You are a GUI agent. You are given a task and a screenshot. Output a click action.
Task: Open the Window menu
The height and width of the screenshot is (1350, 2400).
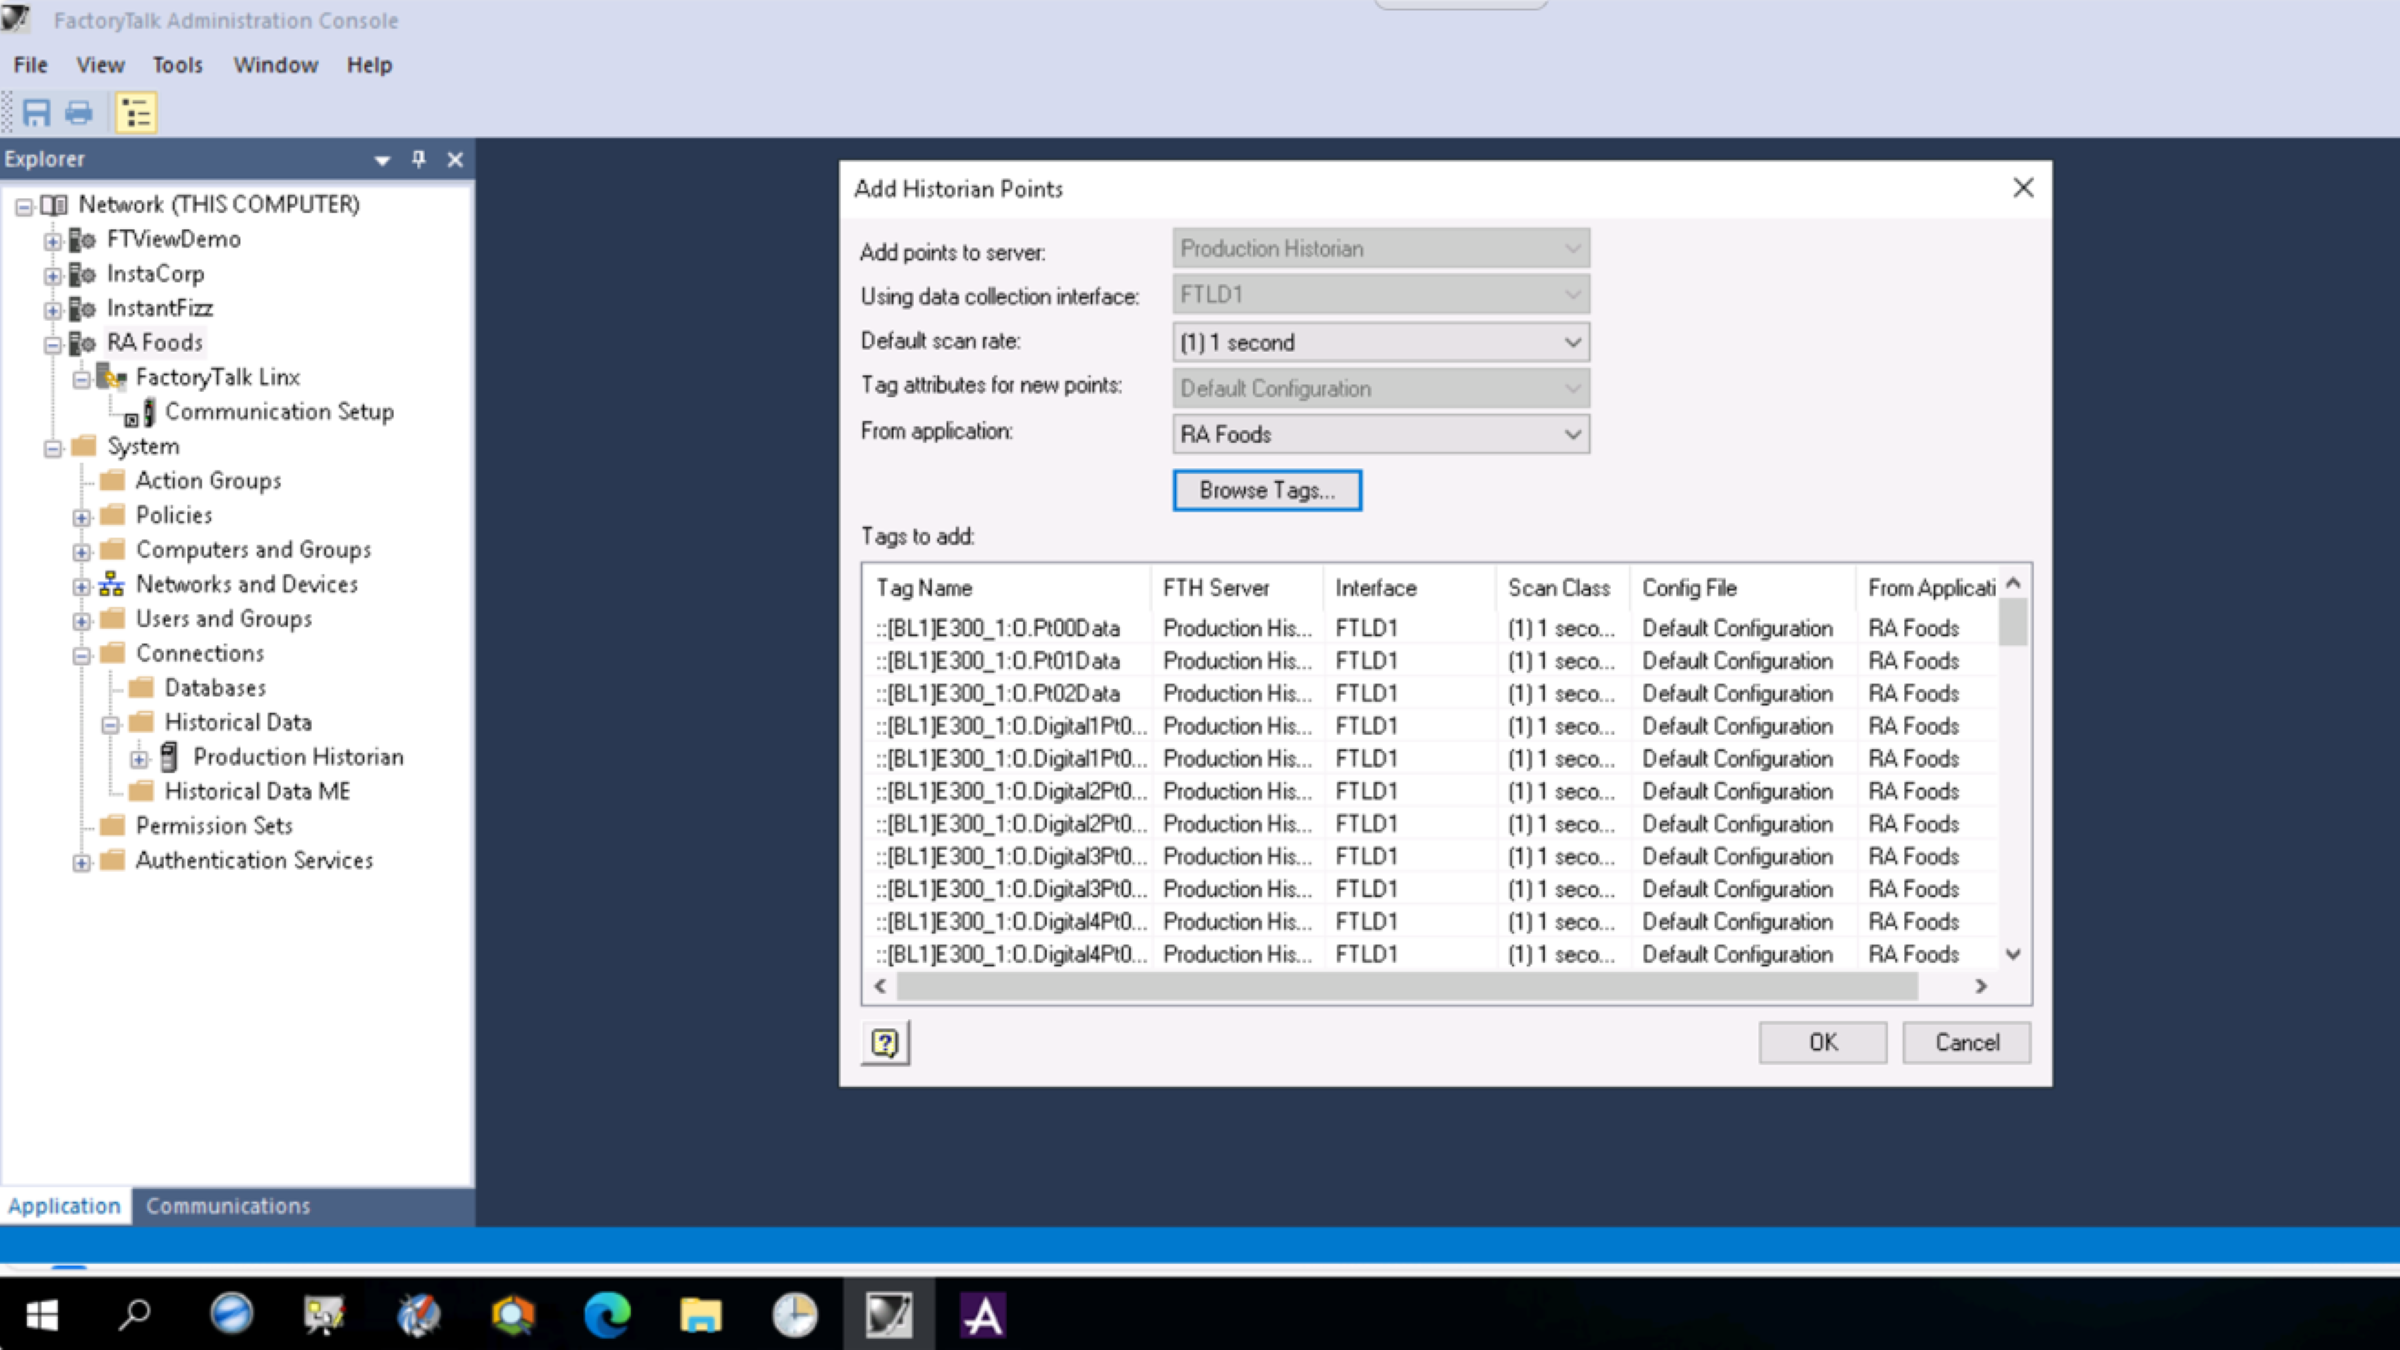point(275,65)
